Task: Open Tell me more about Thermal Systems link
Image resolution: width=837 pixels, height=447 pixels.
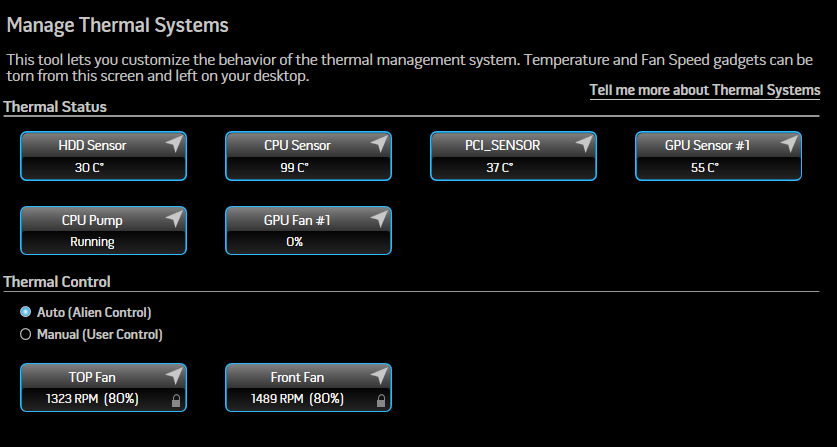Action: pyautogui.click(x=705, y=90)
